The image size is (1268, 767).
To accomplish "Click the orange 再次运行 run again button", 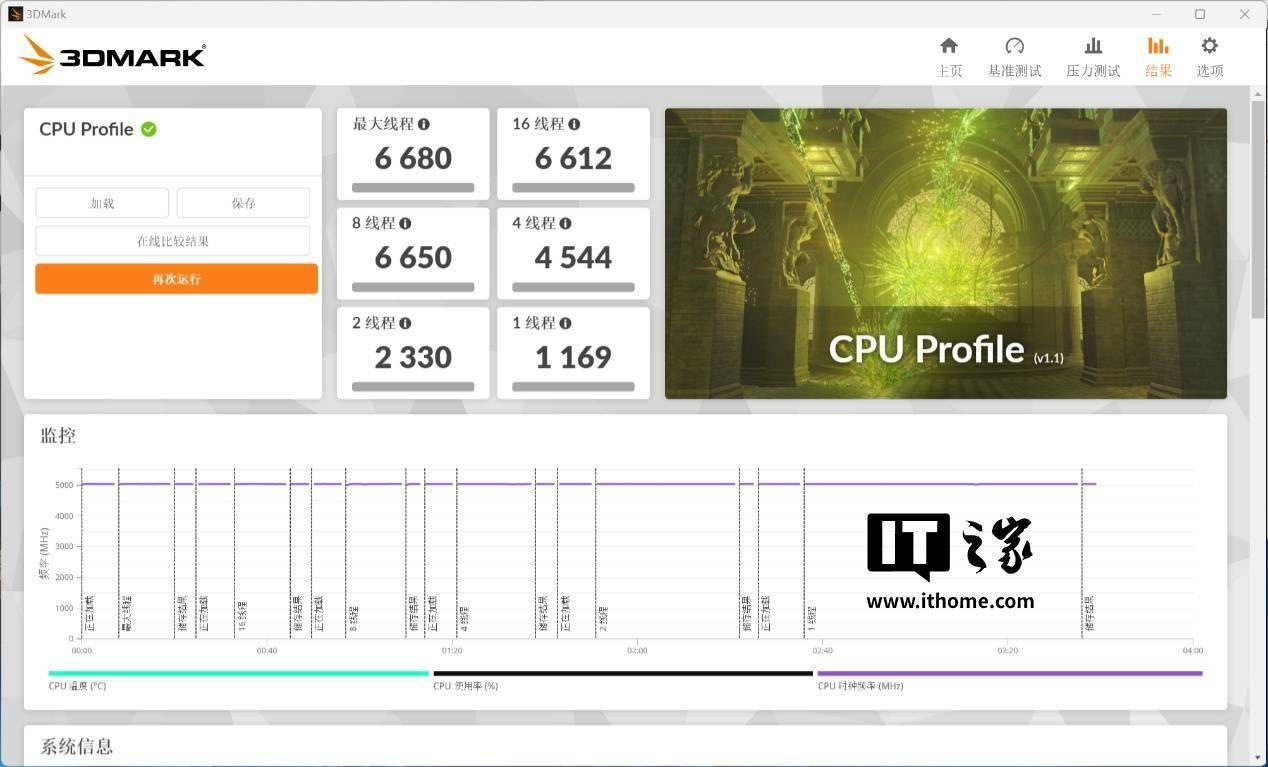I will pos(176,279).
